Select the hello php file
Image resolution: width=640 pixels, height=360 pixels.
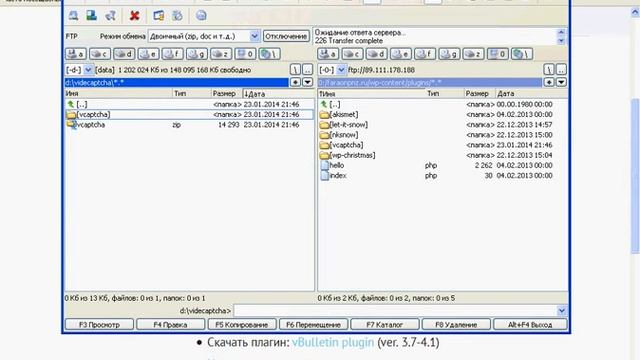pos(442,166)
